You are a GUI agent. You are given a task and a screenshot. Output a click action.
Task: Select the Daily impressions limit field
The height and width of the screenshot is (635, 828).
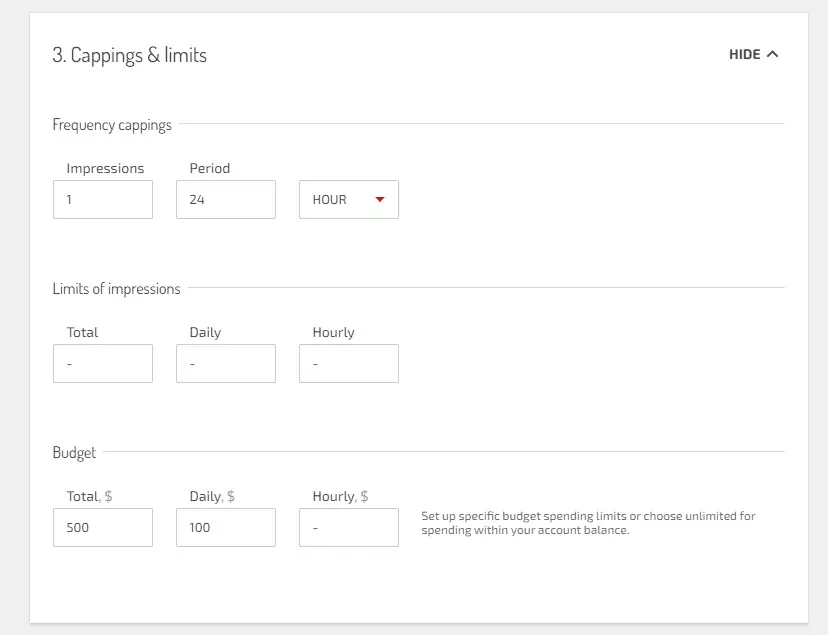pos(226,364)
